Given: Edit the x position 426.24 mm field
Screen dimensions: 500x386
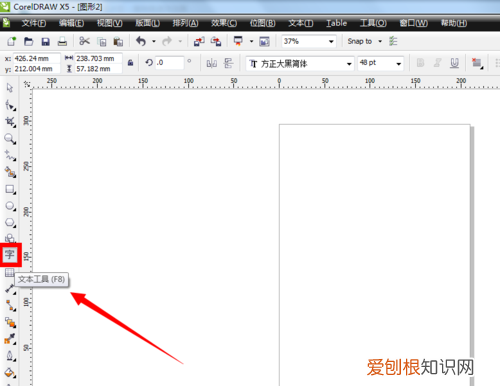Looking at the screenshot, I should tap(37, 58).
